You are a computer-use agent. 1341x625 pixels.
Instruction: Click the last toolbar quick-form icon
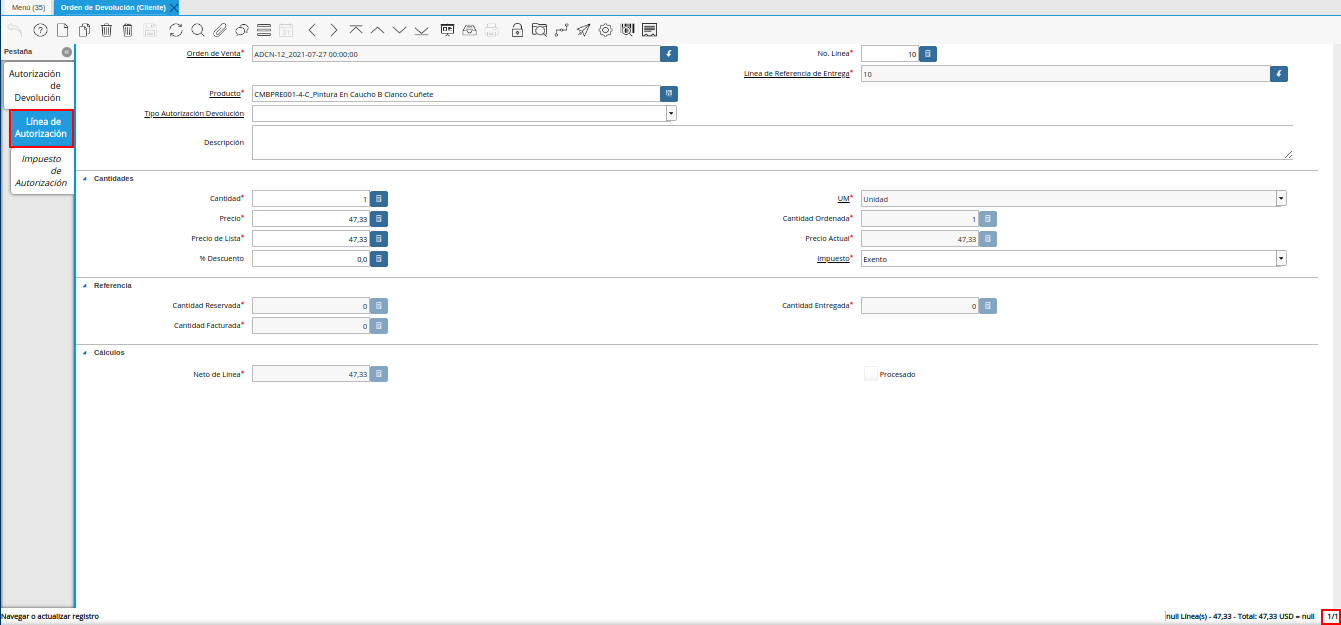pos(650,30)
